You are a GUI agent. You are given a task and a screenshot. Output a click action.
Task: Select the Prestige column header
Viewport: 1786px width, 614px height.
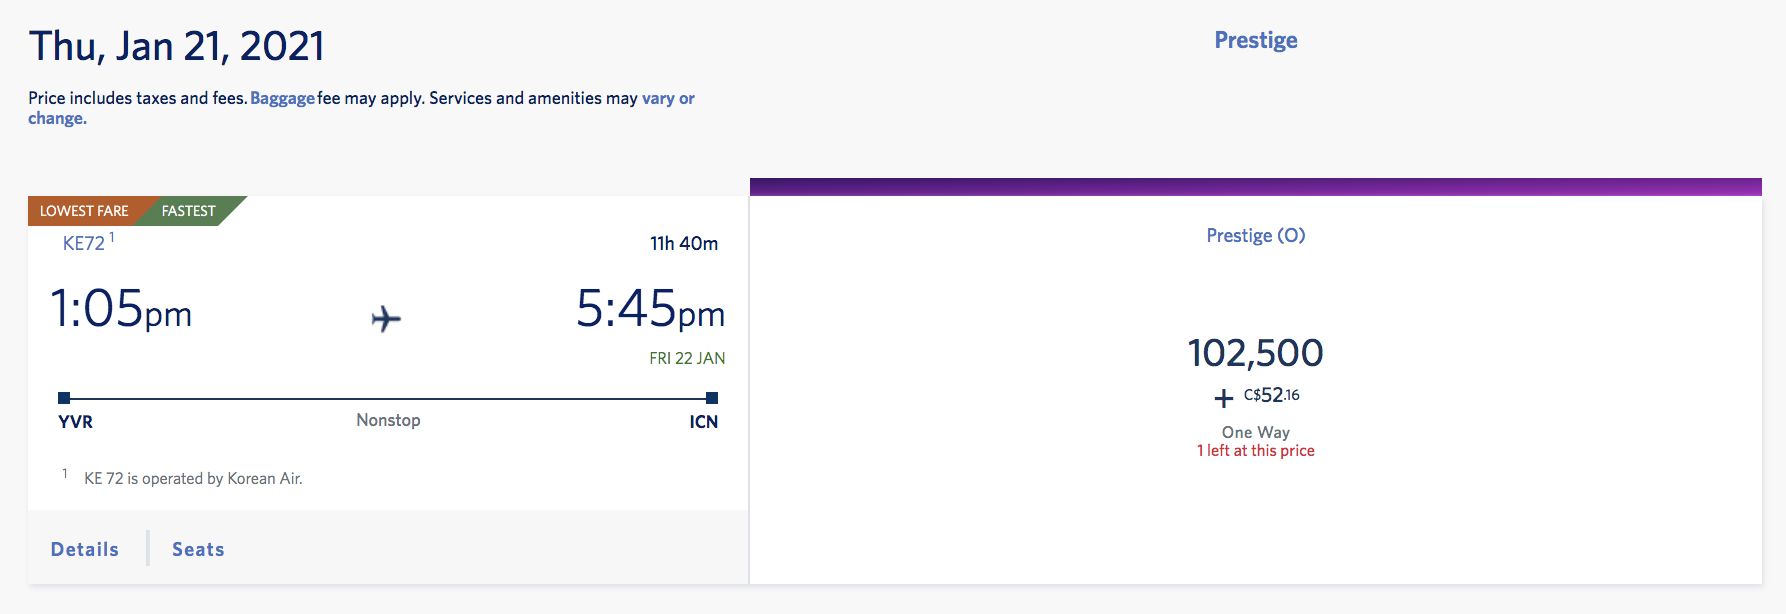coord(1256,40)
